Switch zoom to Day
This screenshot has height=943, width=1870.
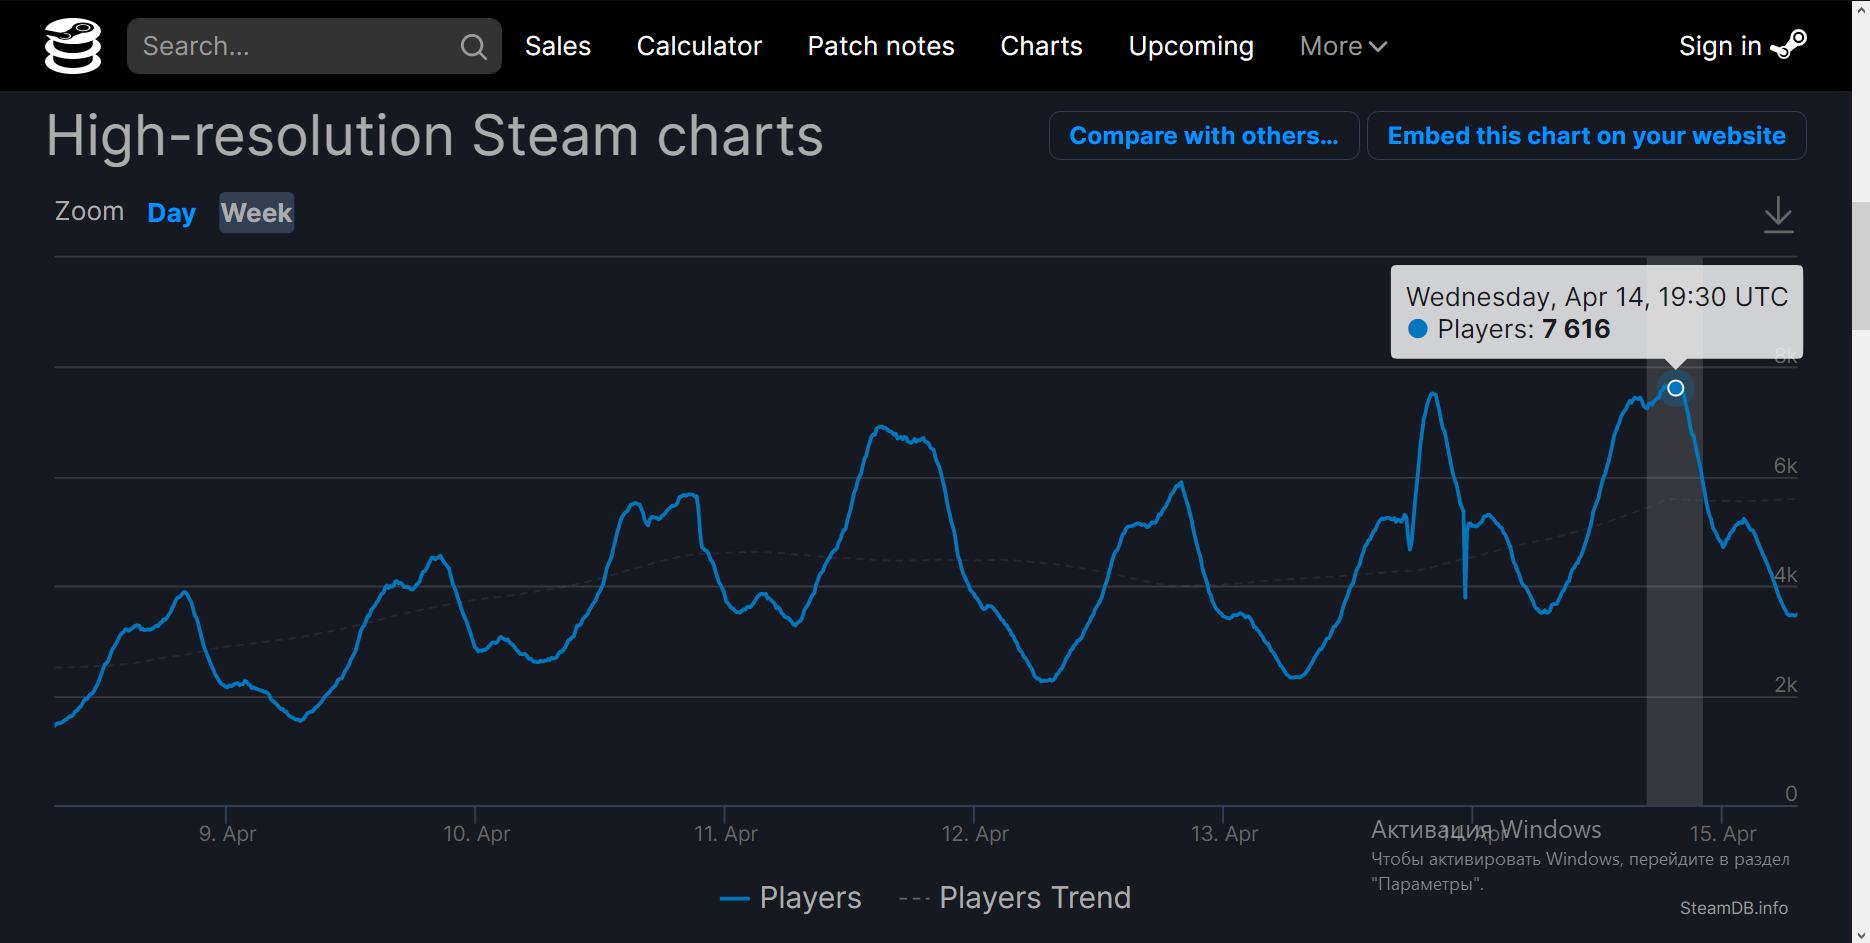tap(171, 213)
